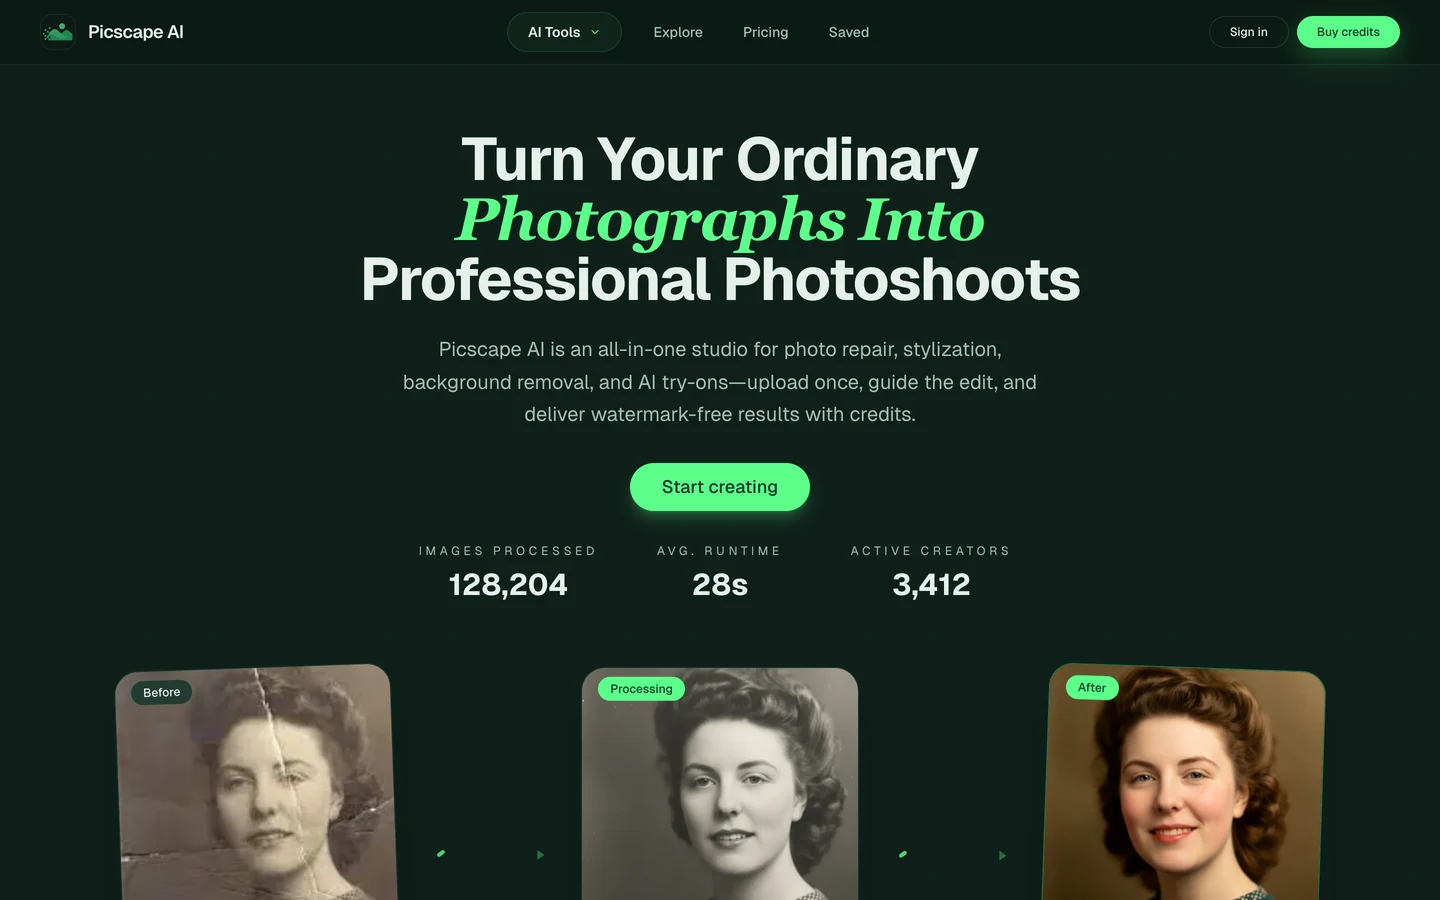Viewport: 1440px width, 900px height.
Task: Click the 'Professional Photoshoots' headline line
Action: [x=720, y=280]
